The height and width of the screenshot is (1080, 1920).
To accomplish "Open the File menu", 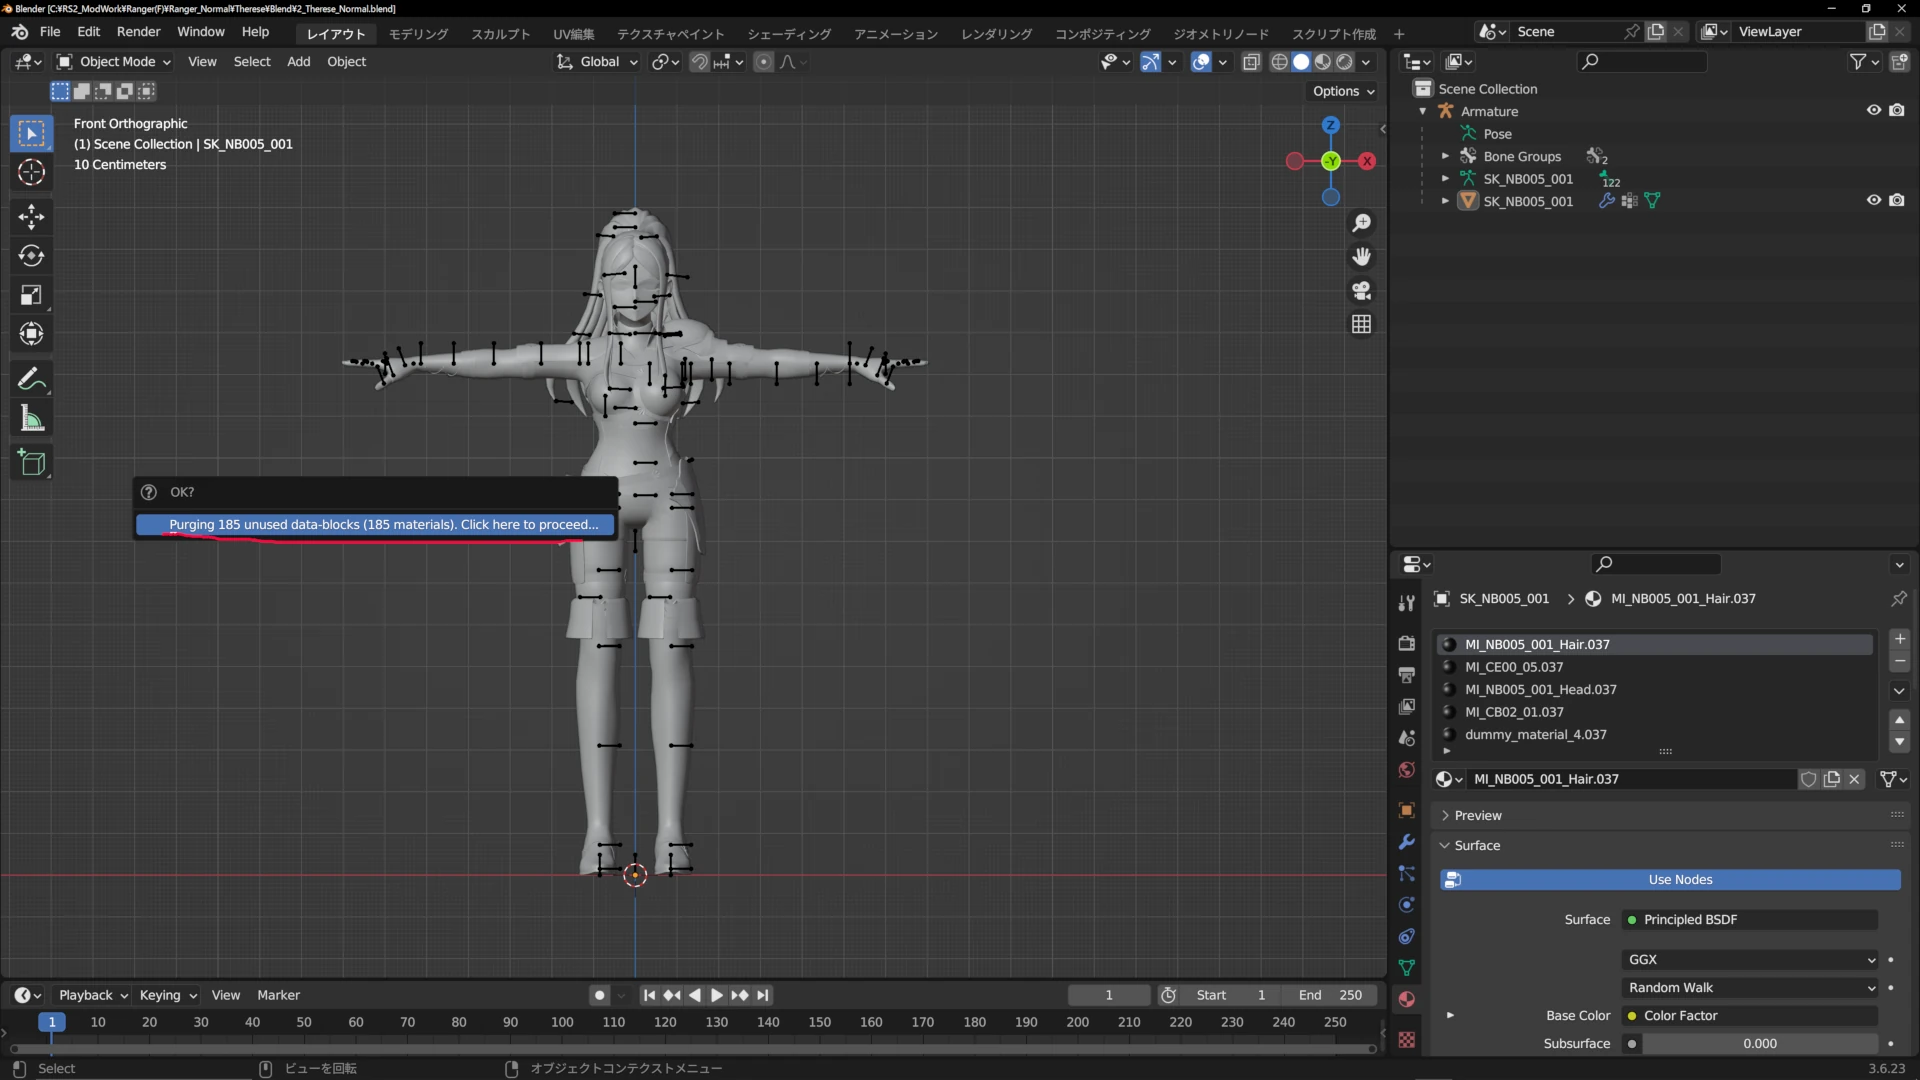I will (50, 32).
